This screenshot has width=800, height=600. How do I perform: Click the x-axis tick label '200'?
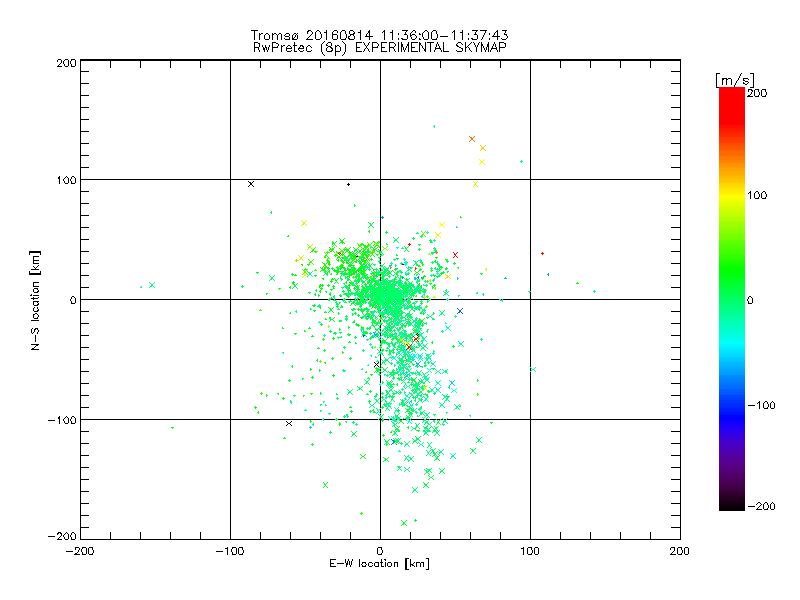click(680, 551)
